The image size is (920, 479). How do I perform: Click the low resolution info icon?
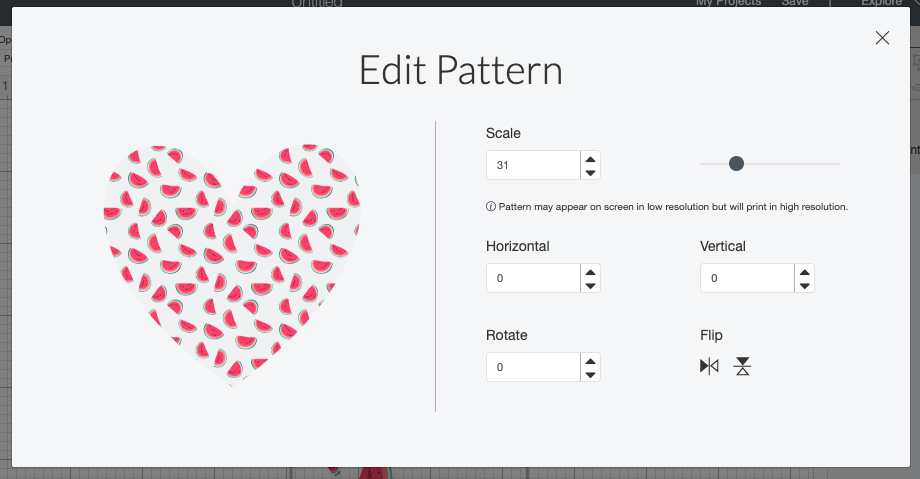pyautogui.click(x=491, y=207)
